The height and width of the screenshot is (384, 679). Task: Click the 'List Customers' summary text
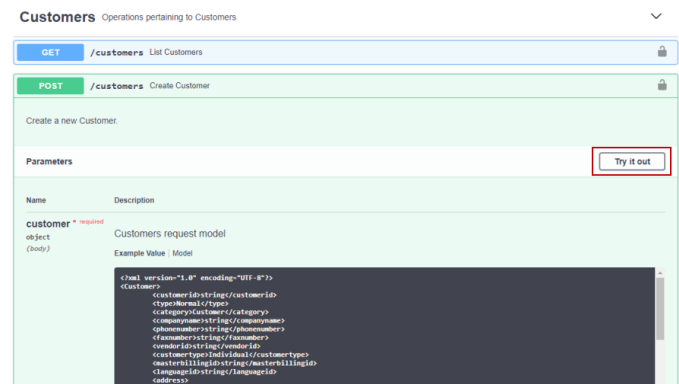[x=176, y=52]
